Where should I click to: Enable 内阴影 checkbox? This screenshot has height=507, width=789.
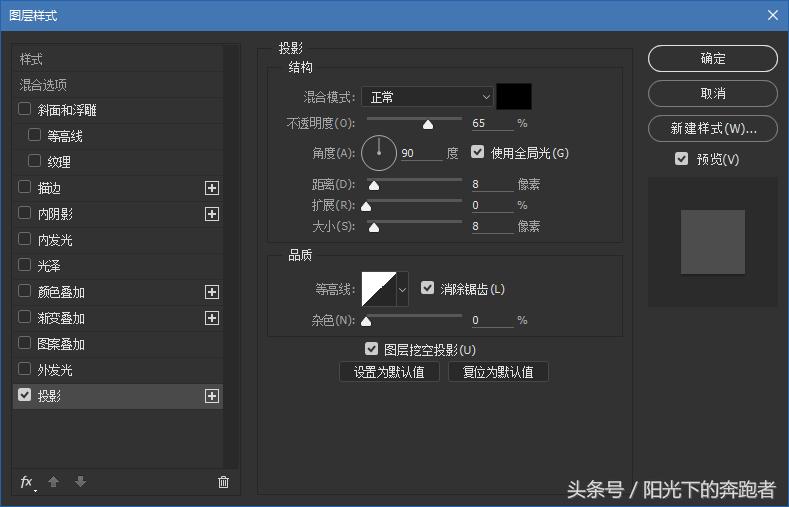[x=24, y=213]
